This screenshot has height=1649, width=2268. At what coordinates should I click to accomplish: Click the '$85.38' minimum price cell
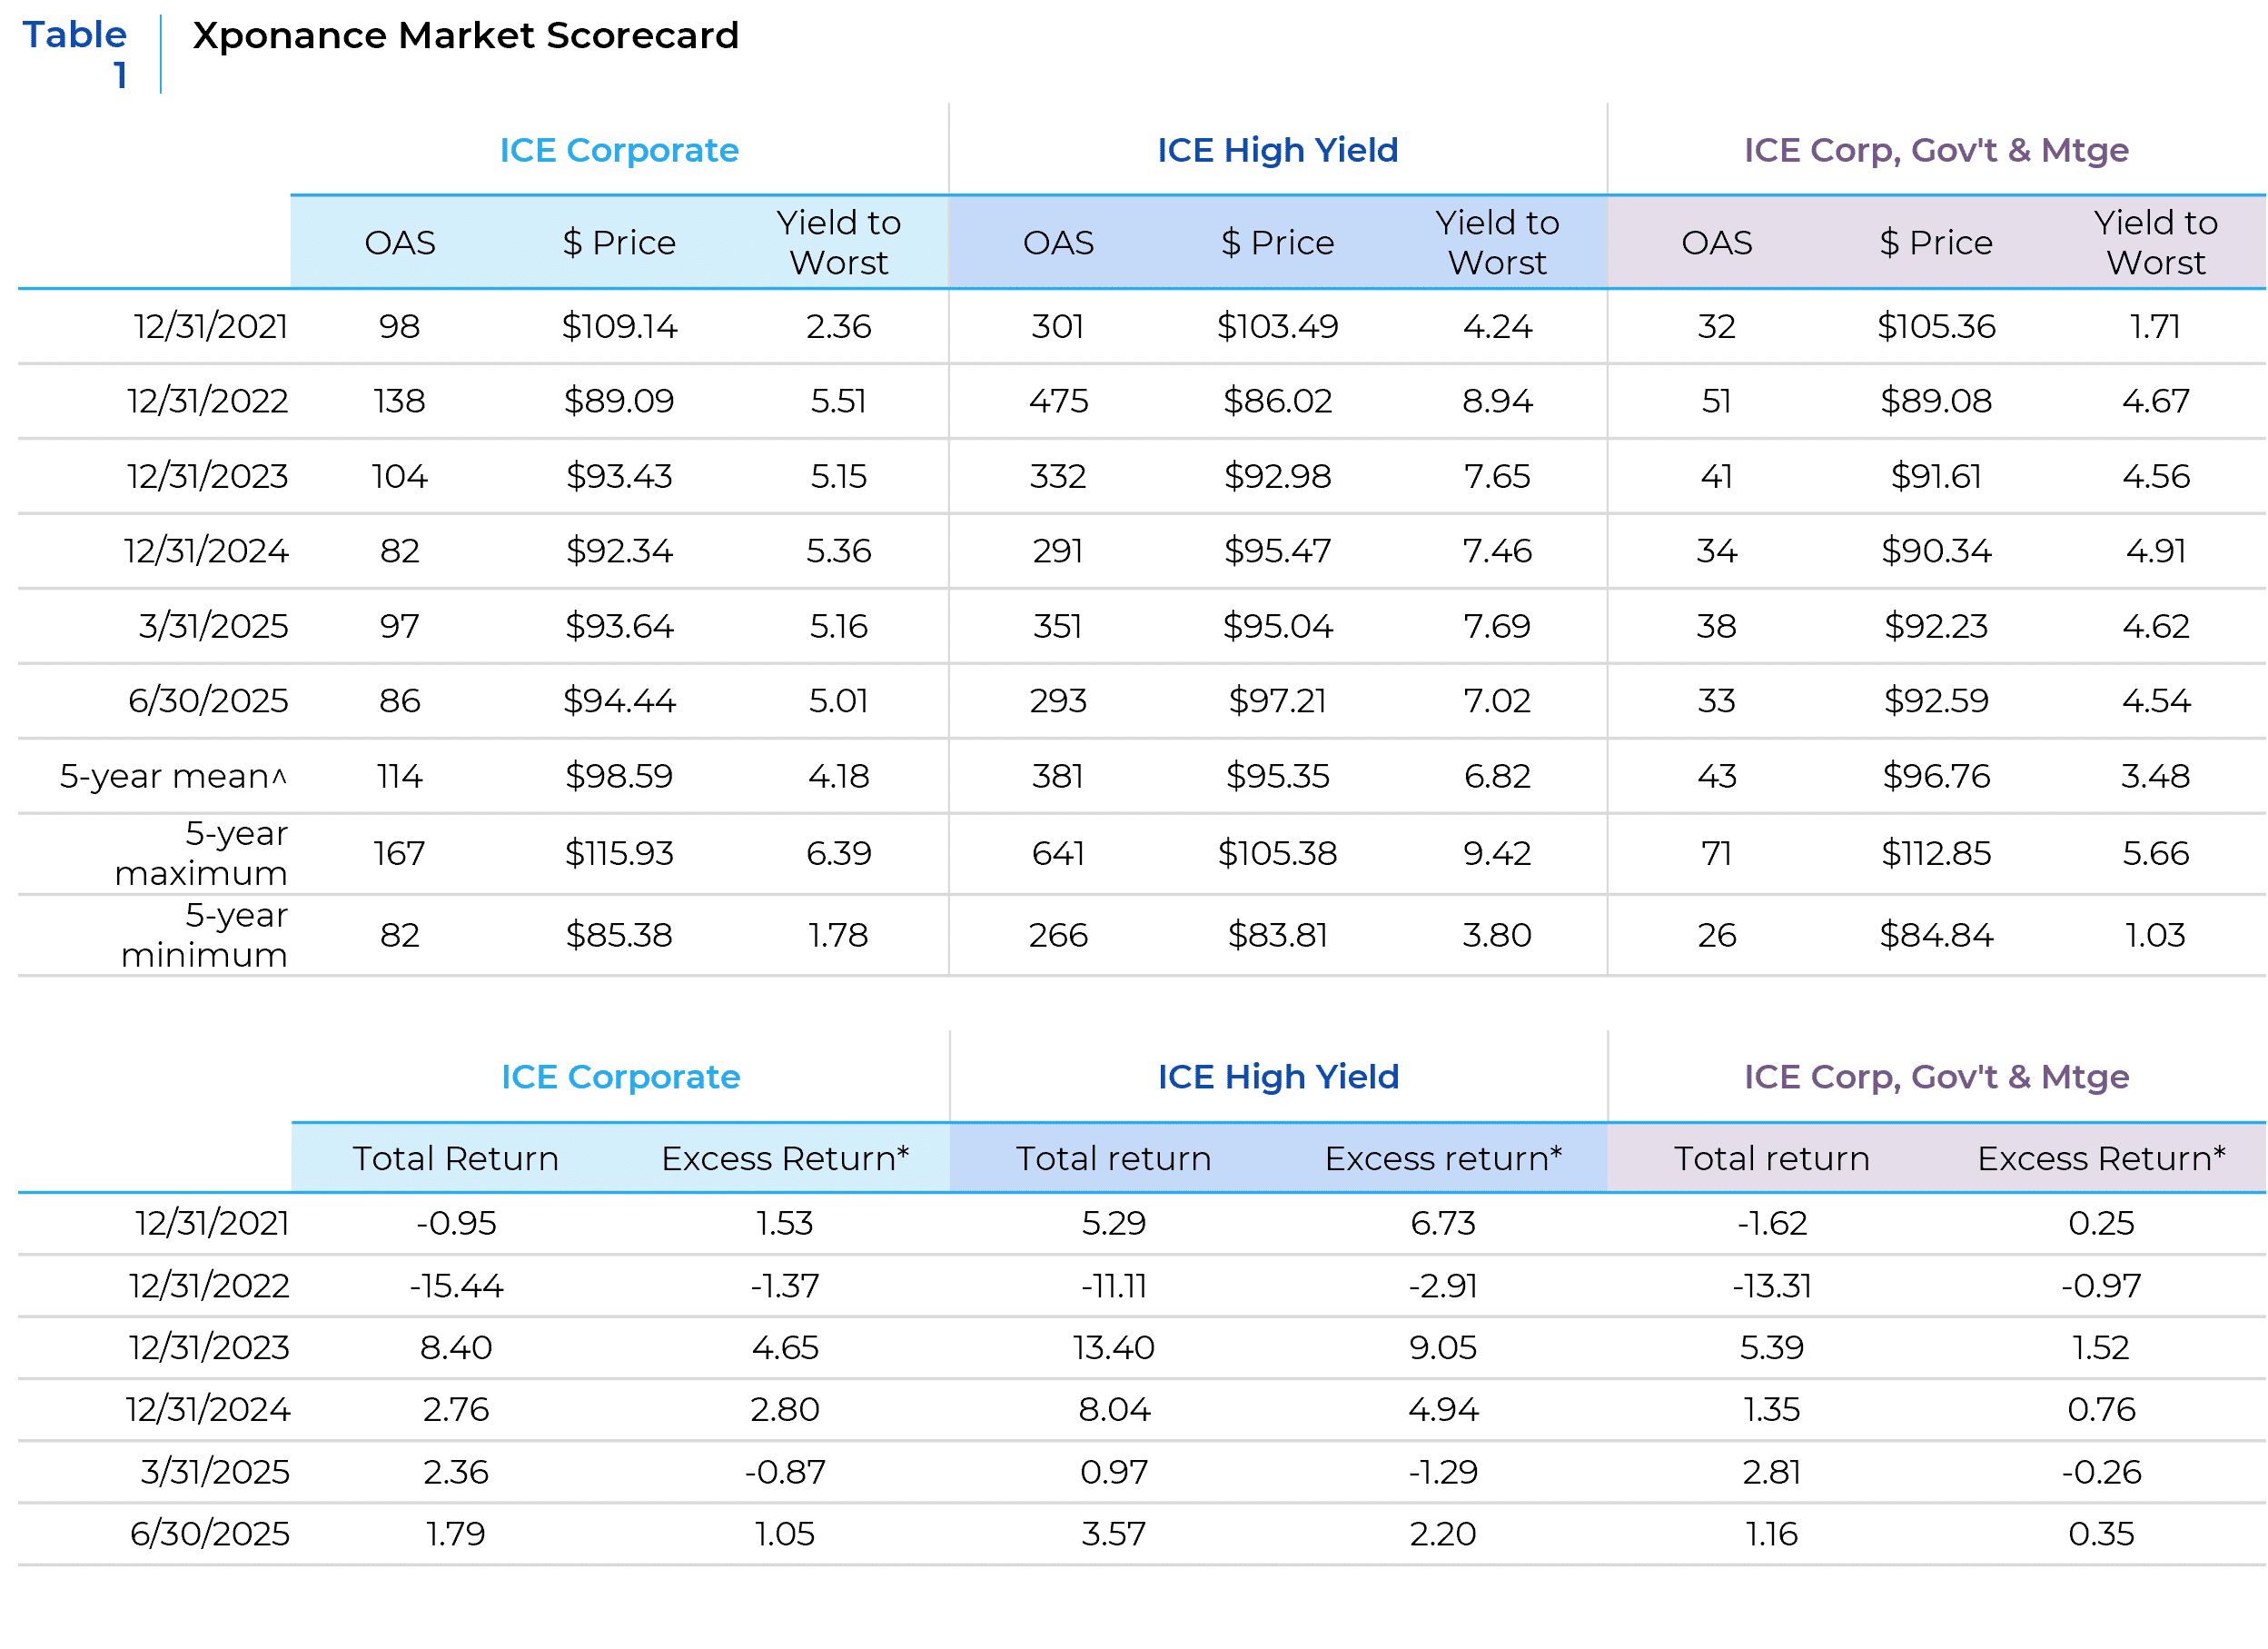(x=619, y=935)
